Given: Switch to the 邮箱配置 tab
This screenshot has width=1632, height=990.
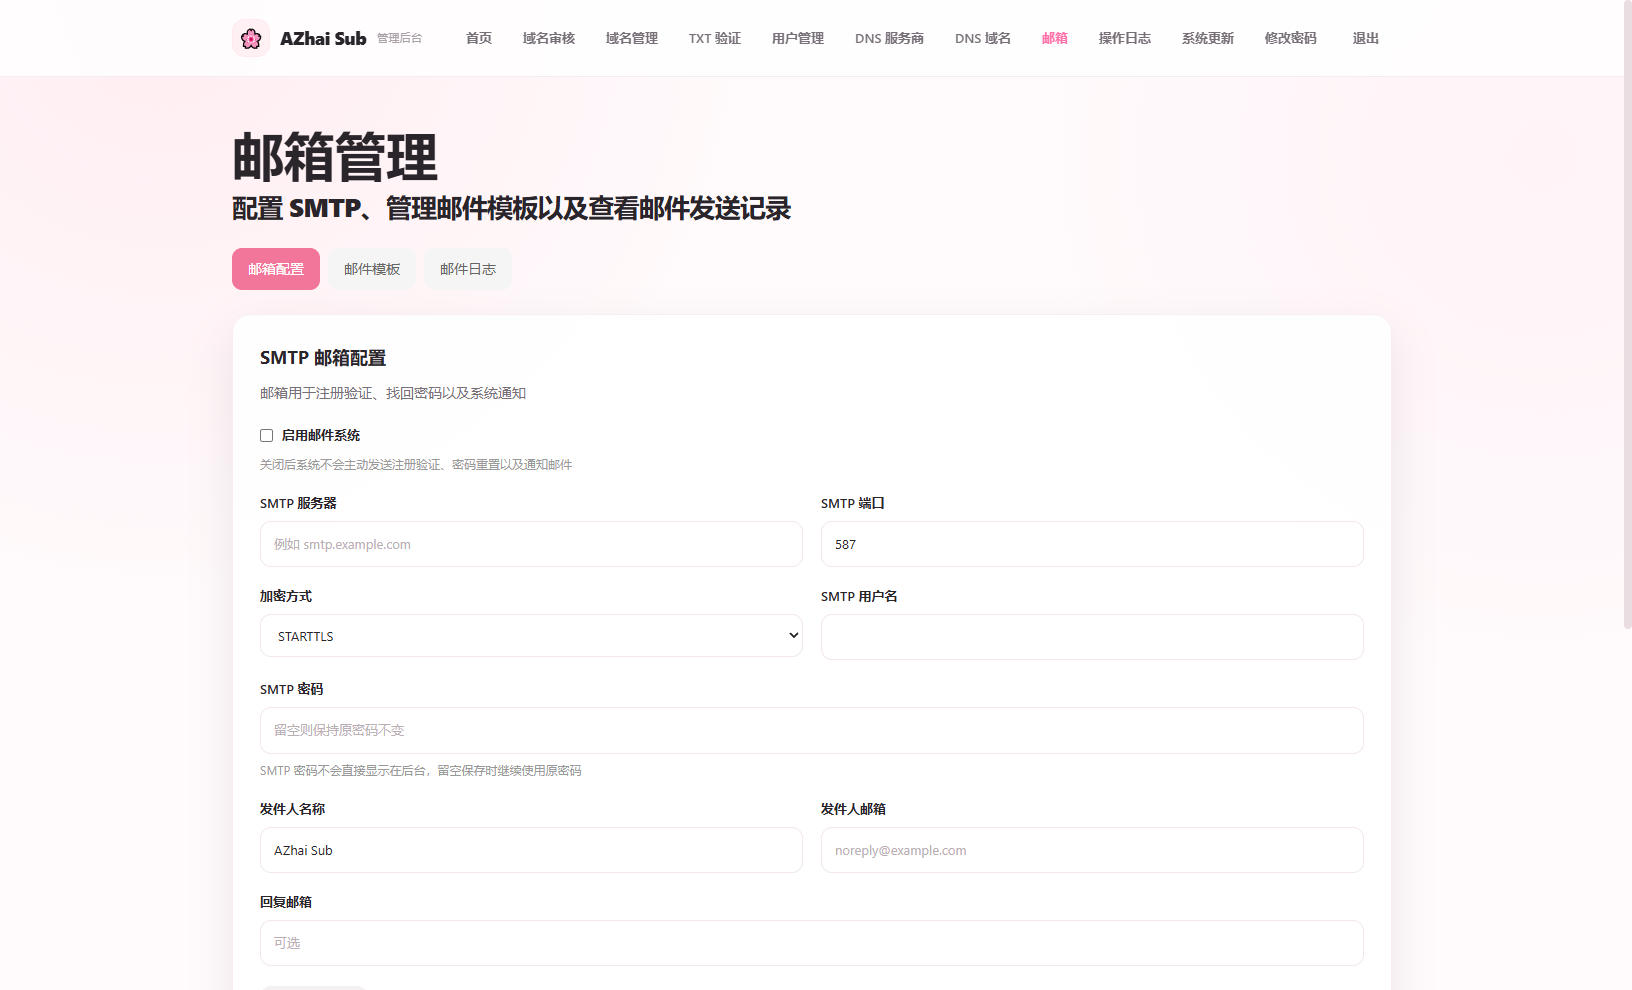Looking at the screenshot, I should 276,269.
